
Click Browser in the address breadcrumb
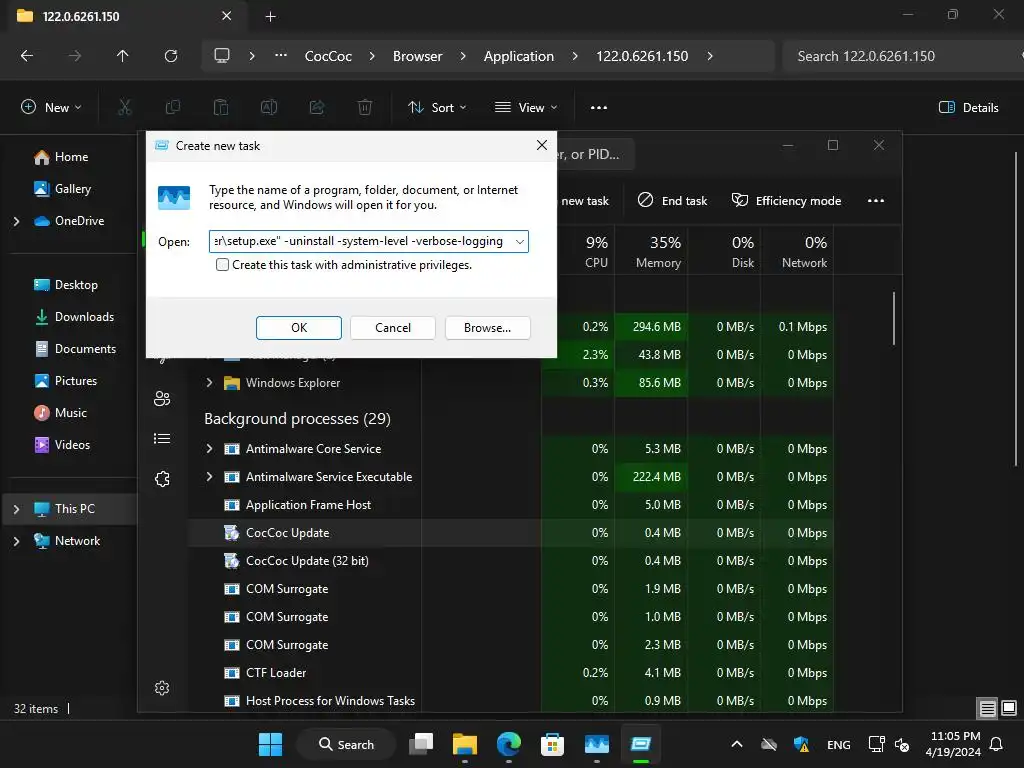[417, 56]
